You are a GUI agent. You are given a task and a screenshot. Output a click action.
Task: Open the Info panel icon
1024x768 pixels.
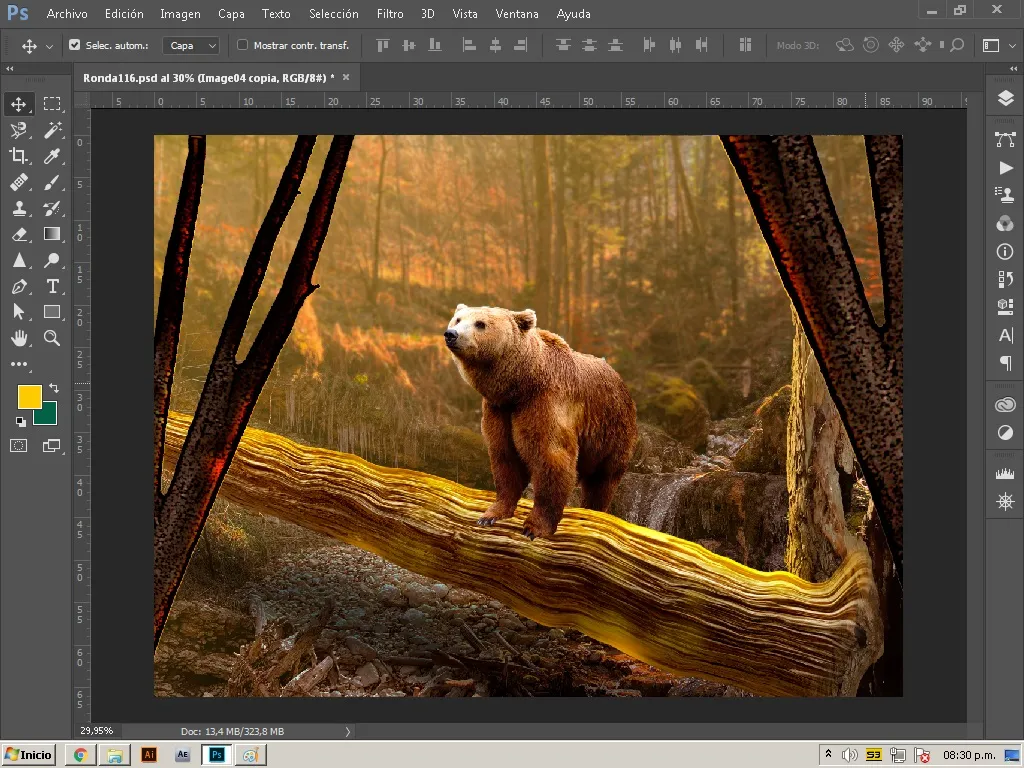point(1005,251)
